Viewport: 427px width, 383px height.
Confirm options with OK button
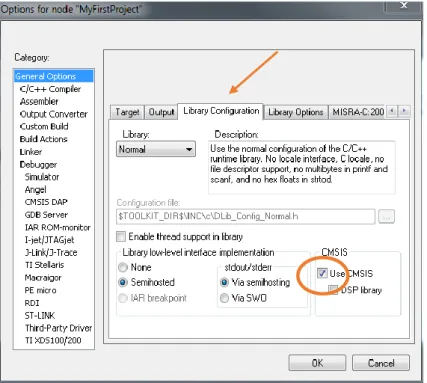pos(317,363)
